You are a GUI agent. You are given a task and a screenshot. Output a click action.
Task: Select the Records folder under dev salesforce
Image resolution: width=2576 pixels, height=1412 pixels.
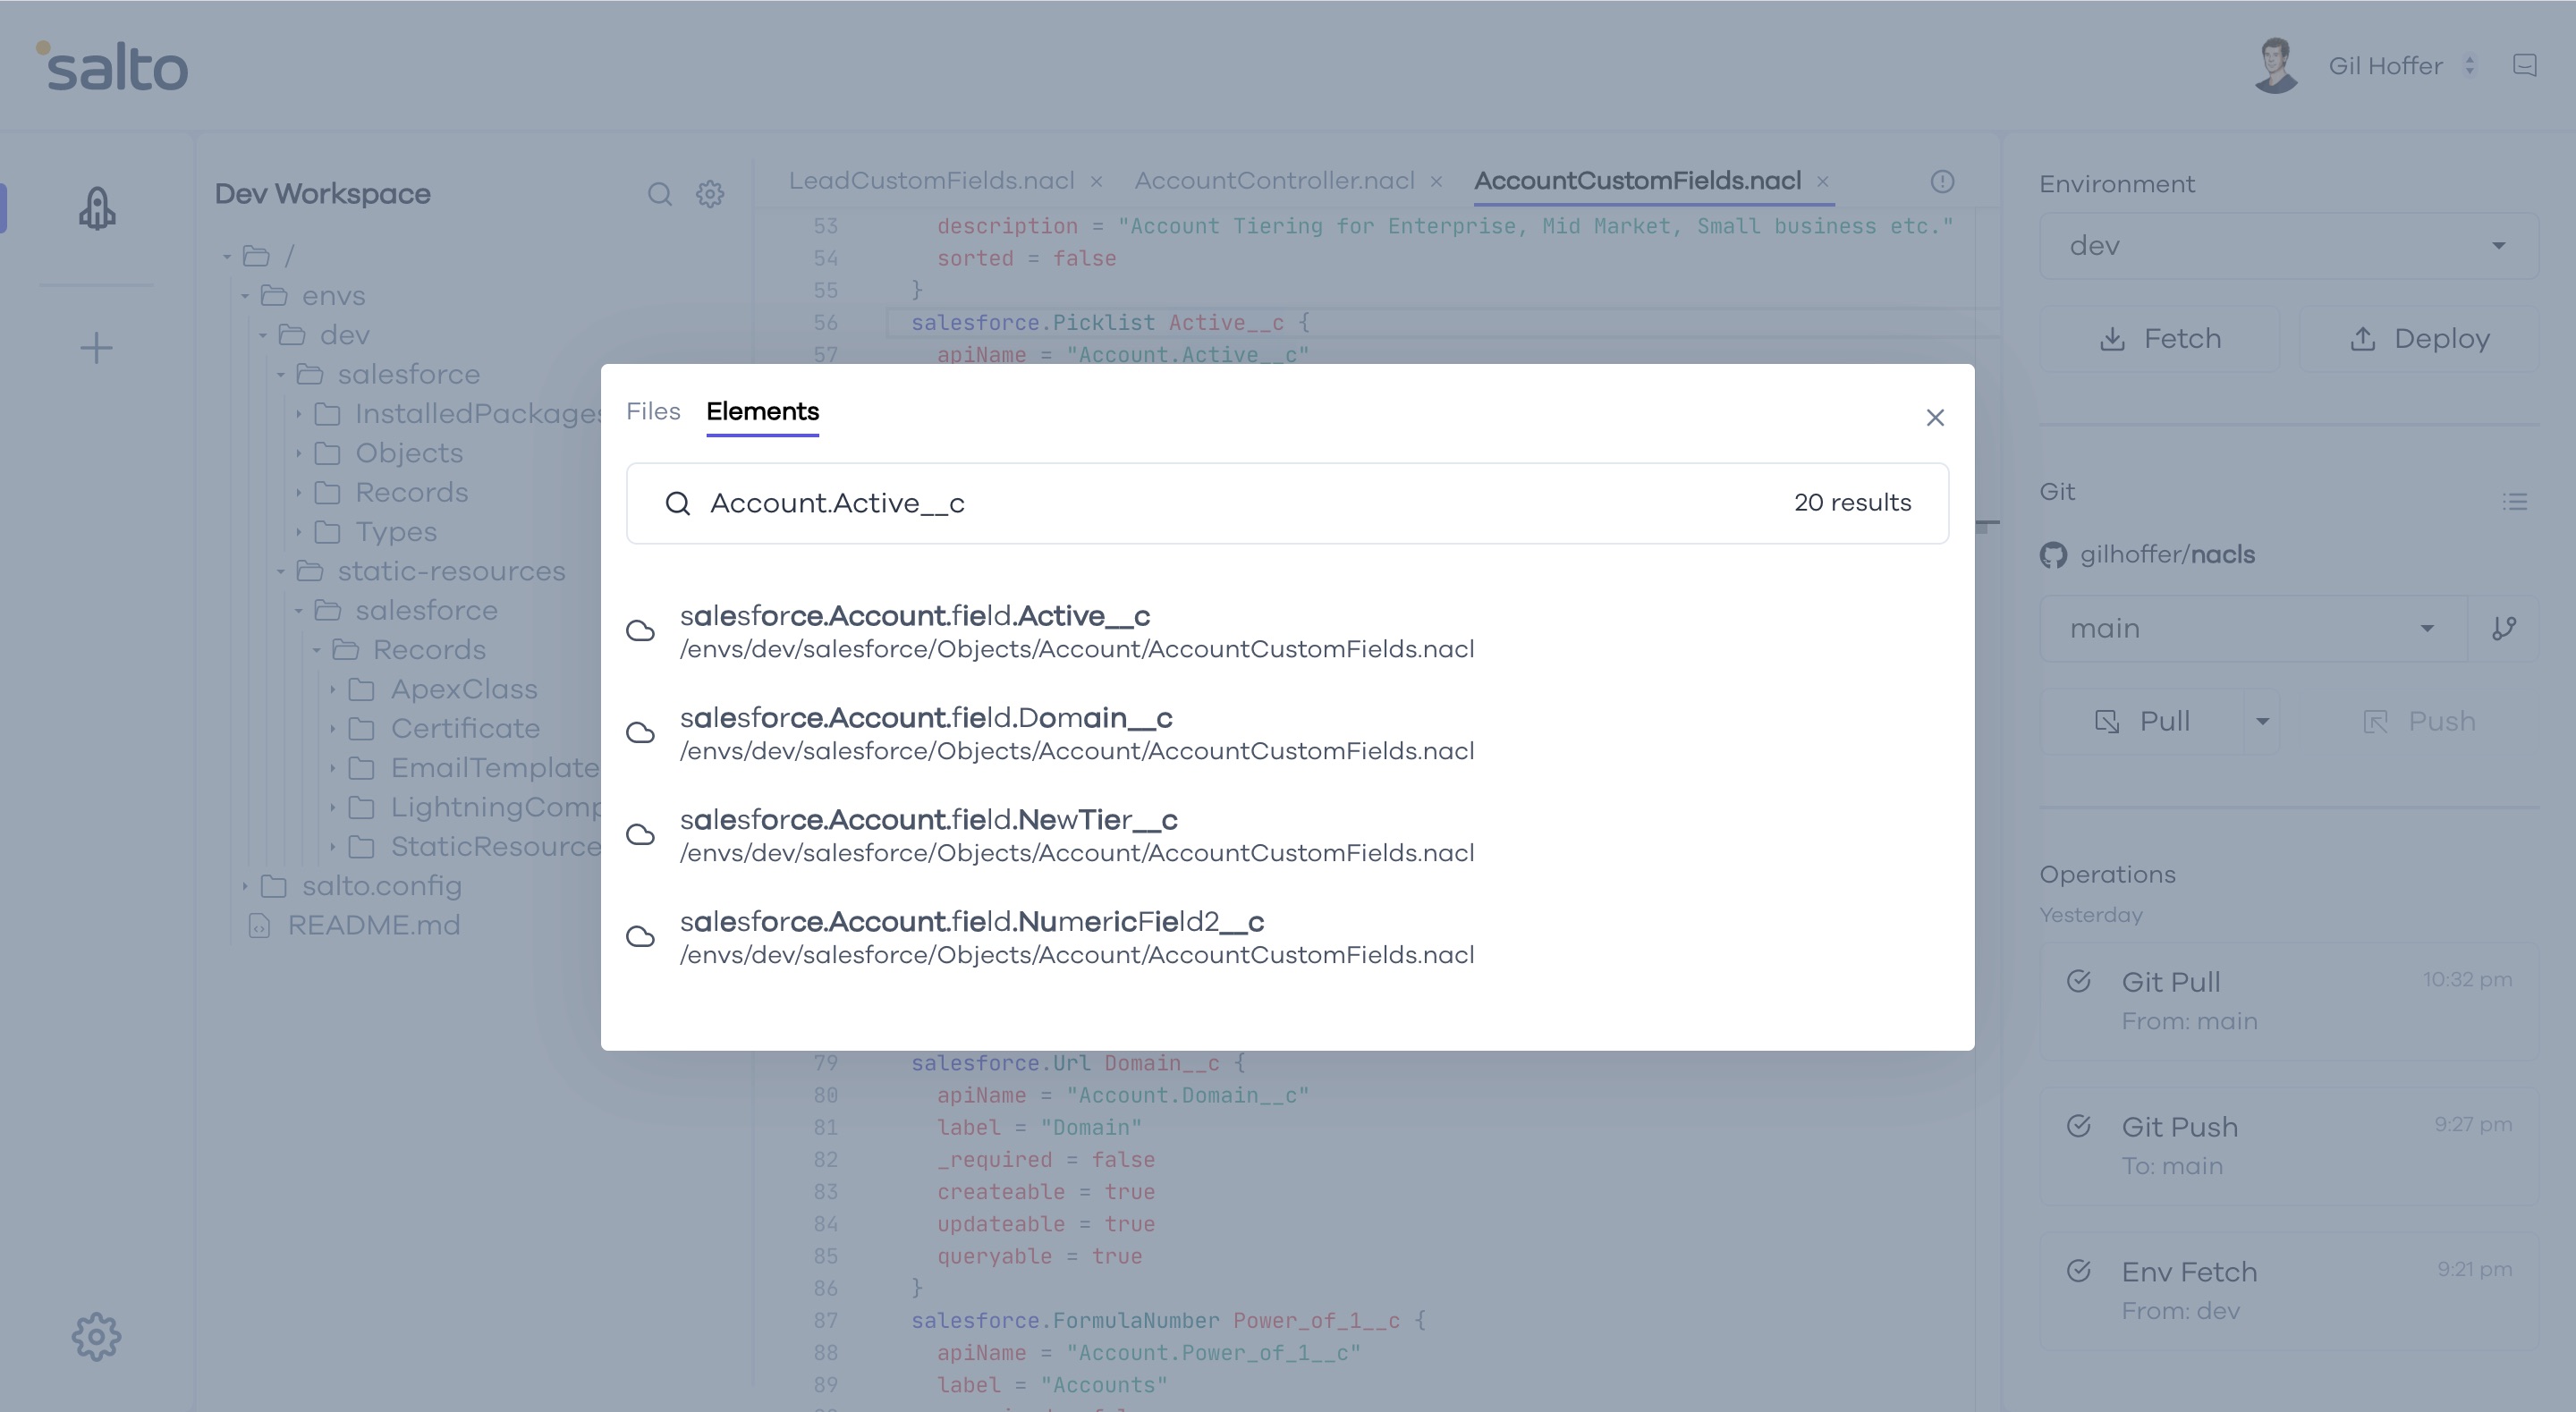[411, 493]
